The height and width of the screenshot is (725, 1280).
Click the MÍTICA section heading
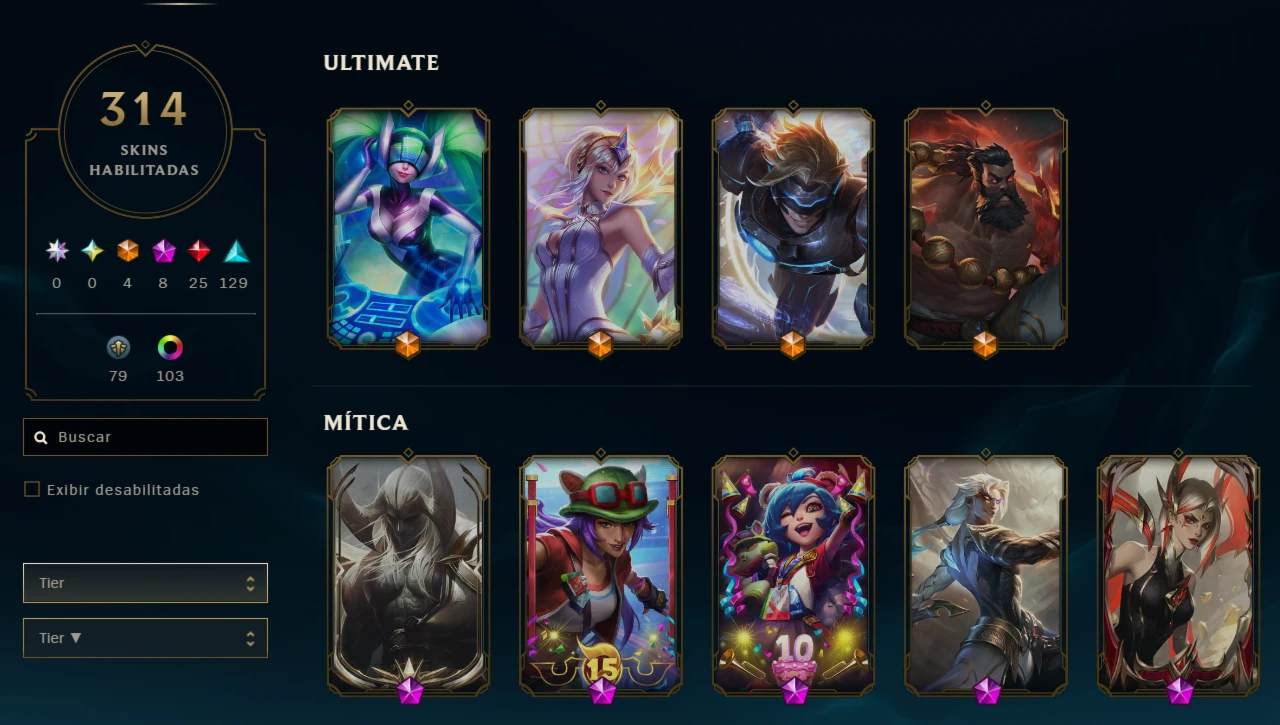pos(366,422)
